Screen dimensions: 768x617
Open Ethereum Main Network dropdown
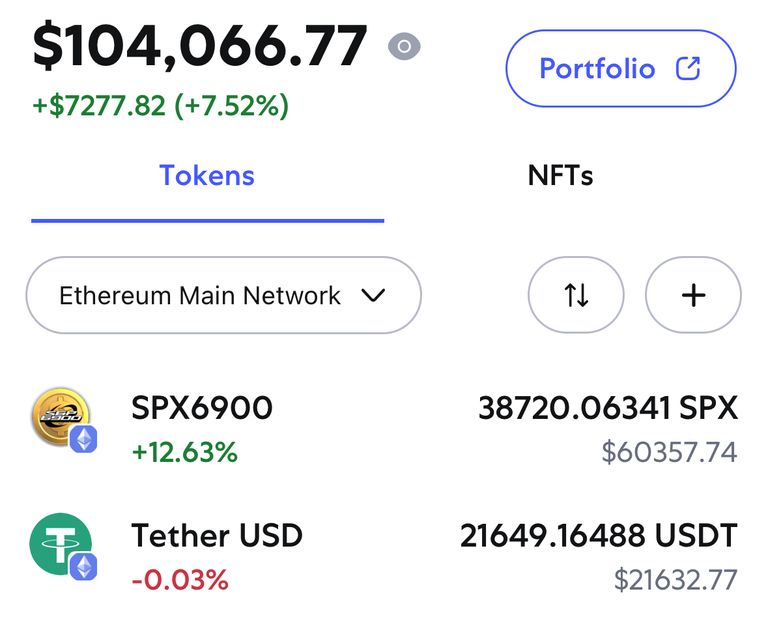point(224,295)
